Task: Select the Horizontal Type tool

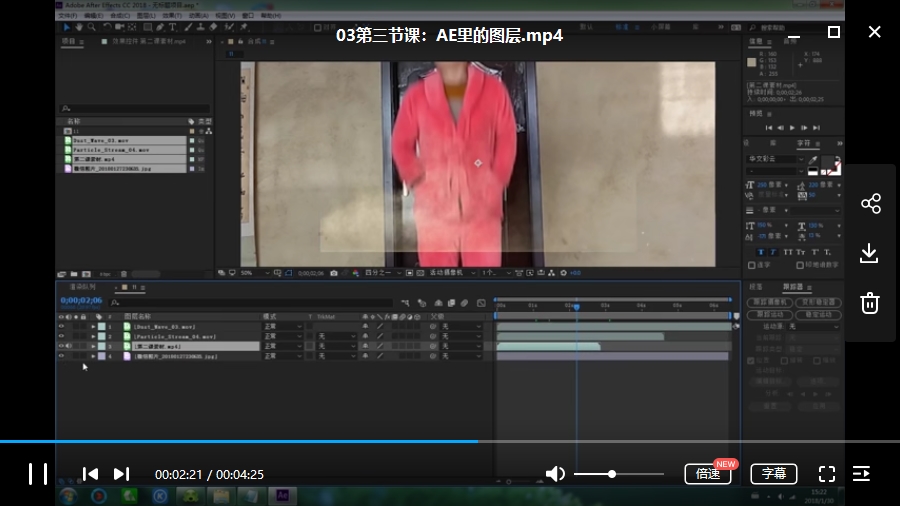Action: [x=172, y=27]
